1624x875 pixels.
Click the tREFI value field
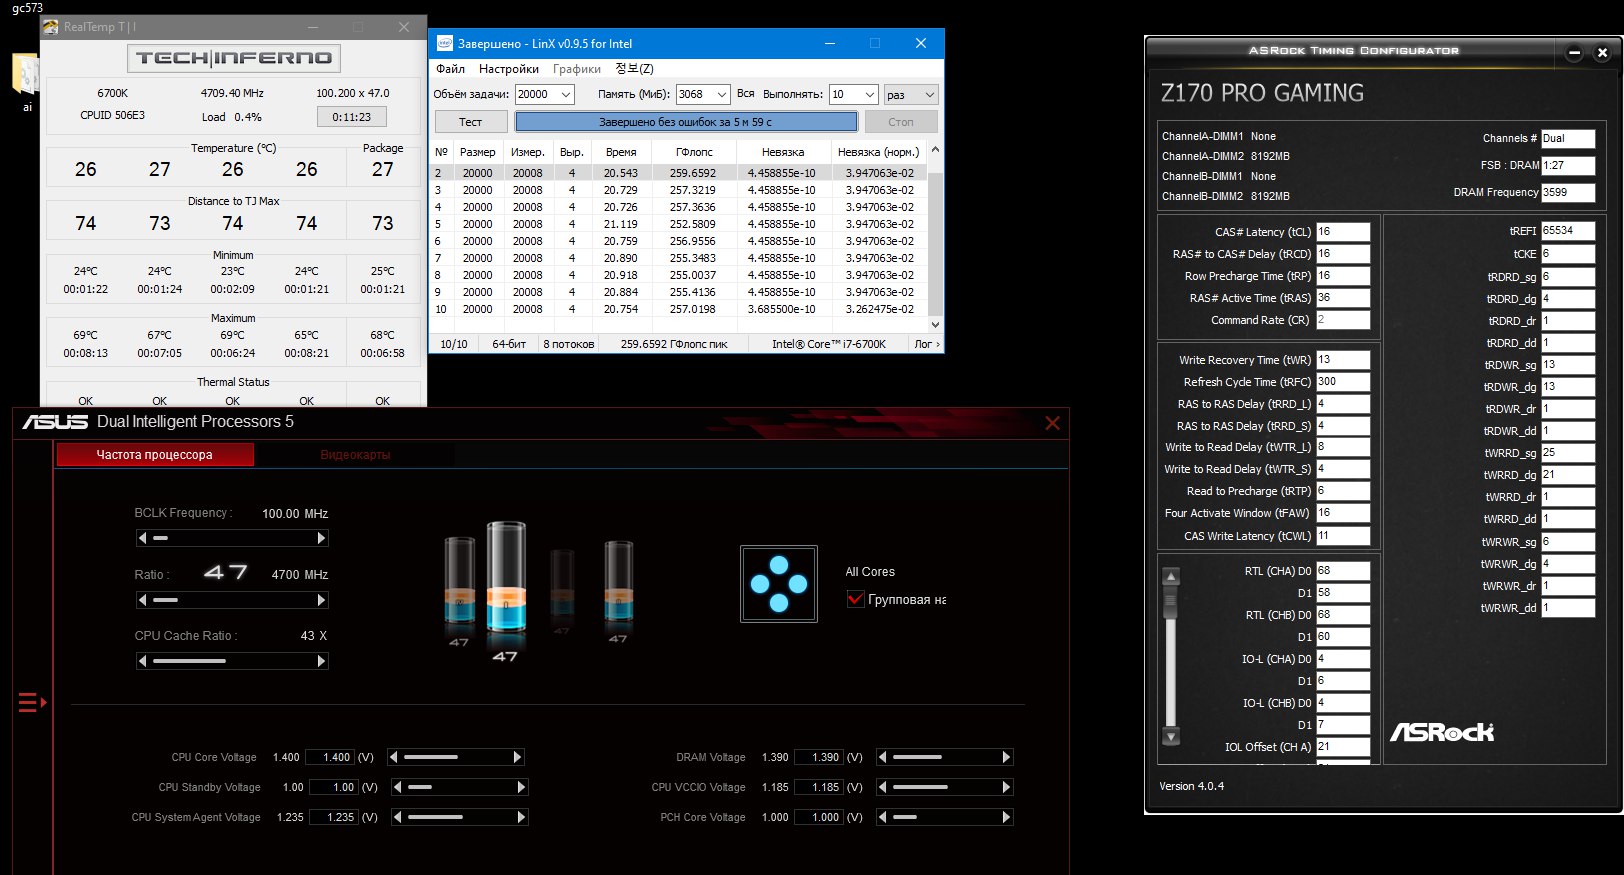(x=1568, y=231)
